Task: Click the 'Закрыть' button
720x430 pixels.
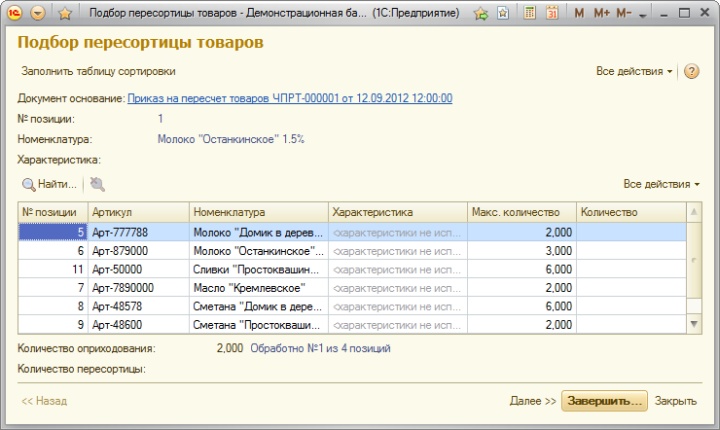Action: coord(675,401)
